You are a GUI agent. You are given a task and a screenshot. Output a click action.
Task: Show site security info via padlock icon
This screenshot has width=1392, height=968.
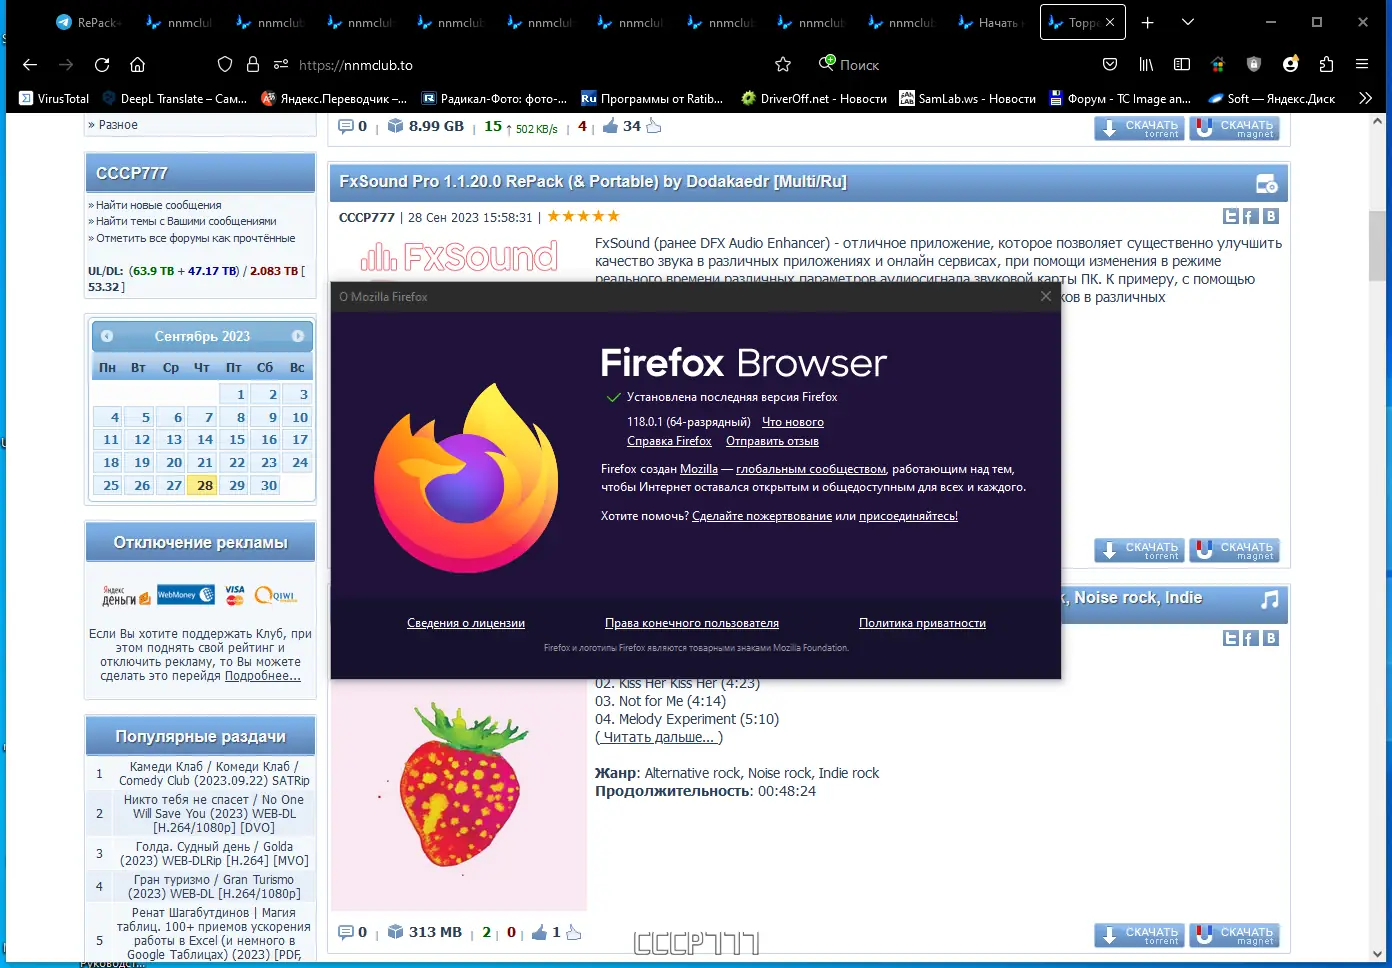pyautogui.click(x=253, y=65)
